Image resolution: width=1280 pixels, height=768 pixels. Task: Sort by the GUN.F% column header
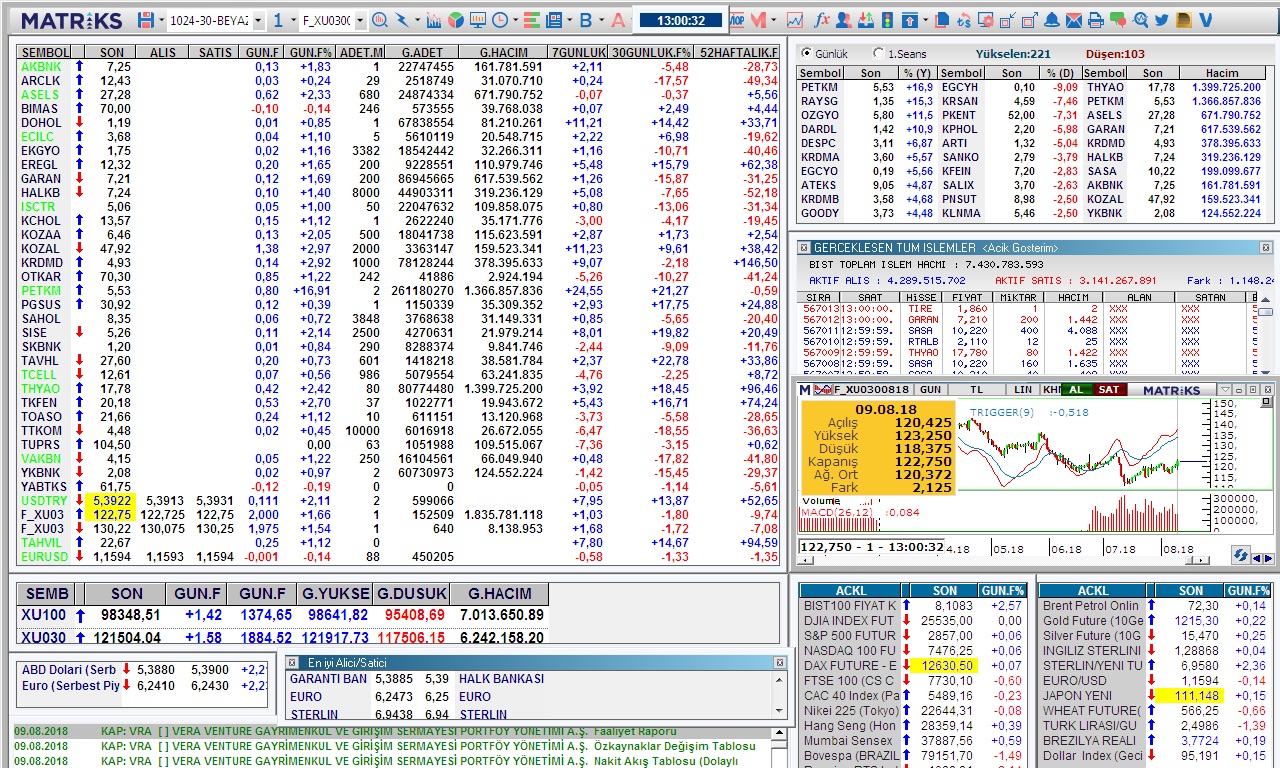tap(311, 52)
